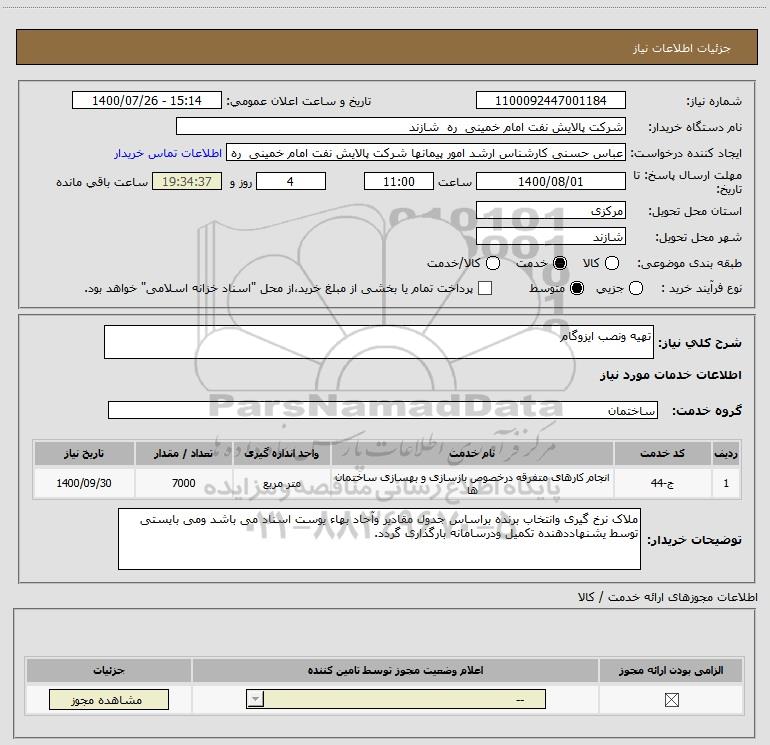The image size is (770, 745).
Task: Choose the متوسط purchase process option
Action: pos(577,288)
